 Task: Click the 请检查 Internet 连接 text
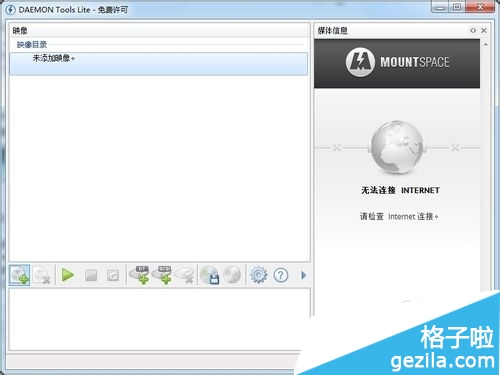[399, 216]
